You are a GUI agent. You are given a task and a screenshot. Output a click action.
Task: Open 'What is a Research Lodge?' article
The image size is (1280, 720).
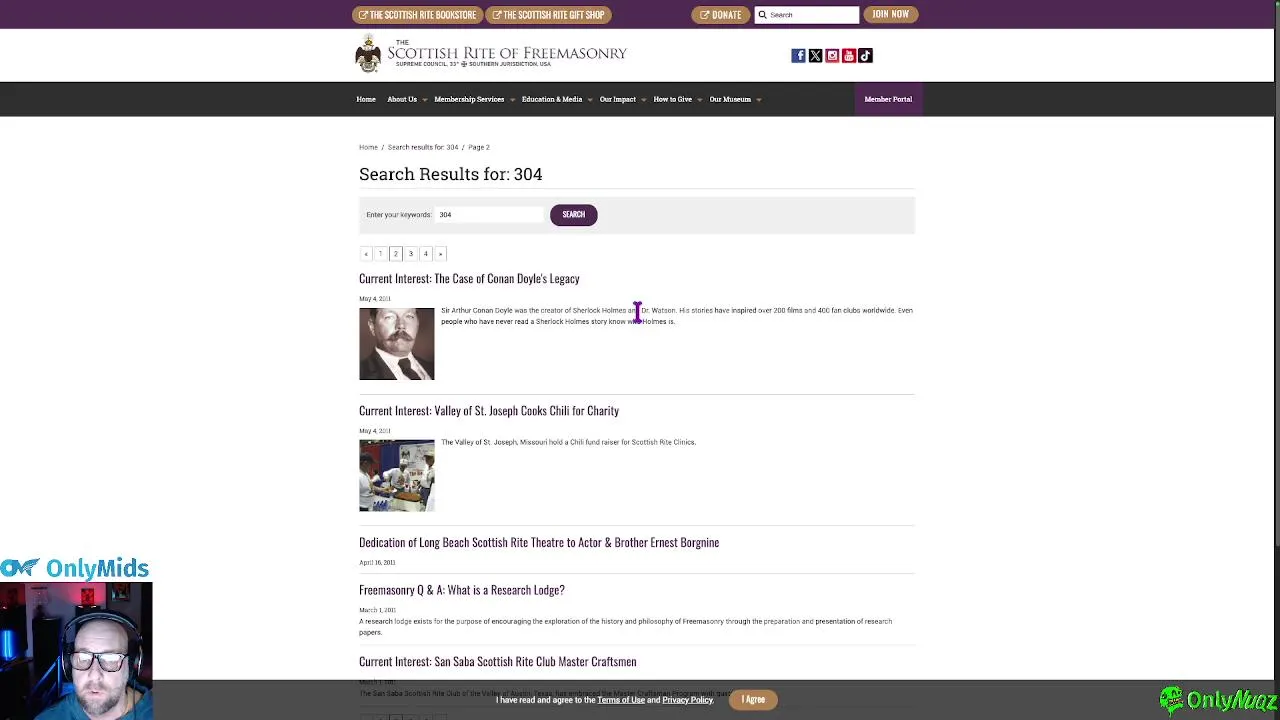[x=462, y=590]
